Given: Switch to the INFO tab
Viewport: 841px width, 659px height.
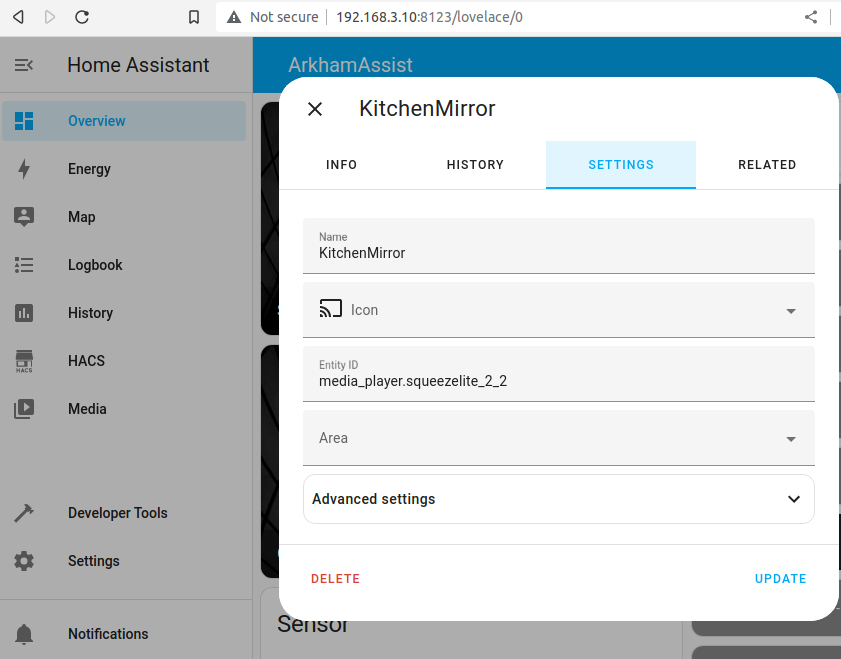Looking at the screenshot, I should [341, 165].
